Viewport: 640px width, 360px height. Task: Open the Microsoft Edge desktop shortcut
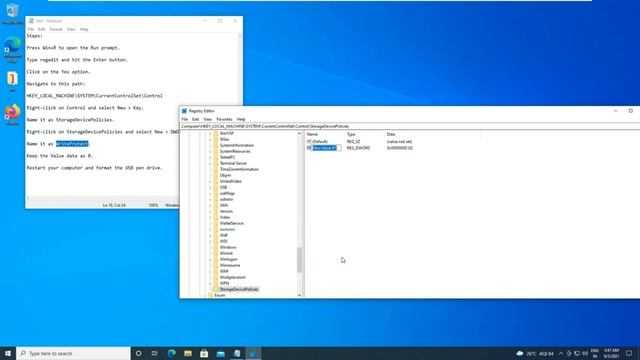(x=12, y=49)
